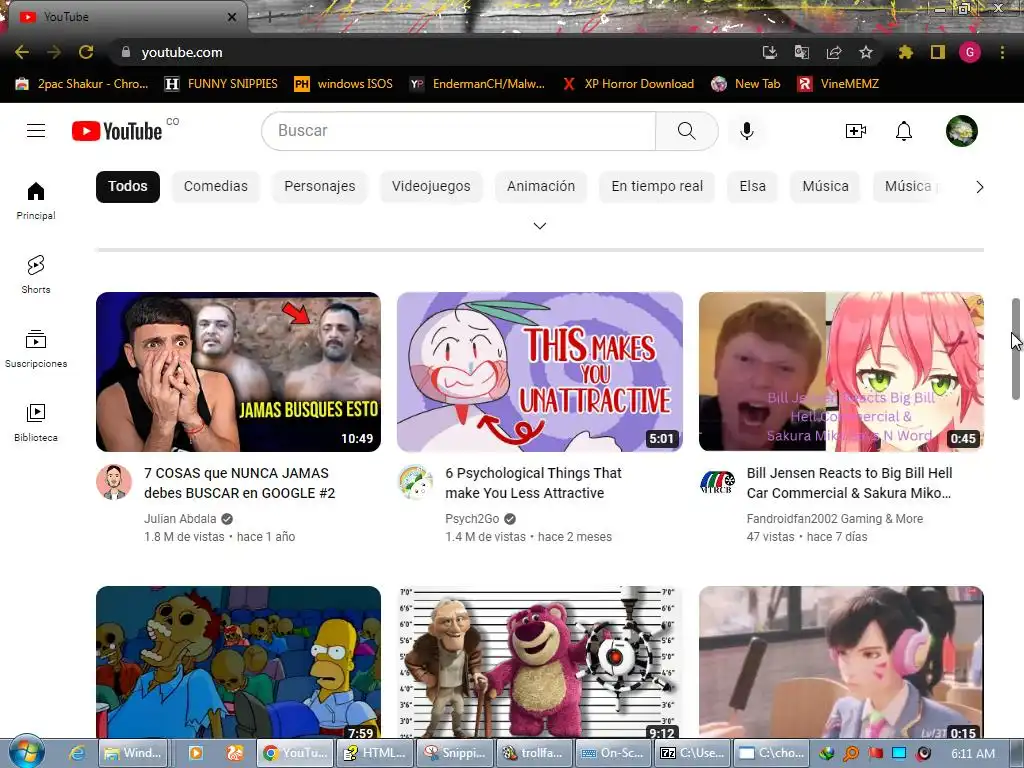This screenshot has width=1024, height=768.
Task: Open the New Tab bookmark
Action: (746, 84)
